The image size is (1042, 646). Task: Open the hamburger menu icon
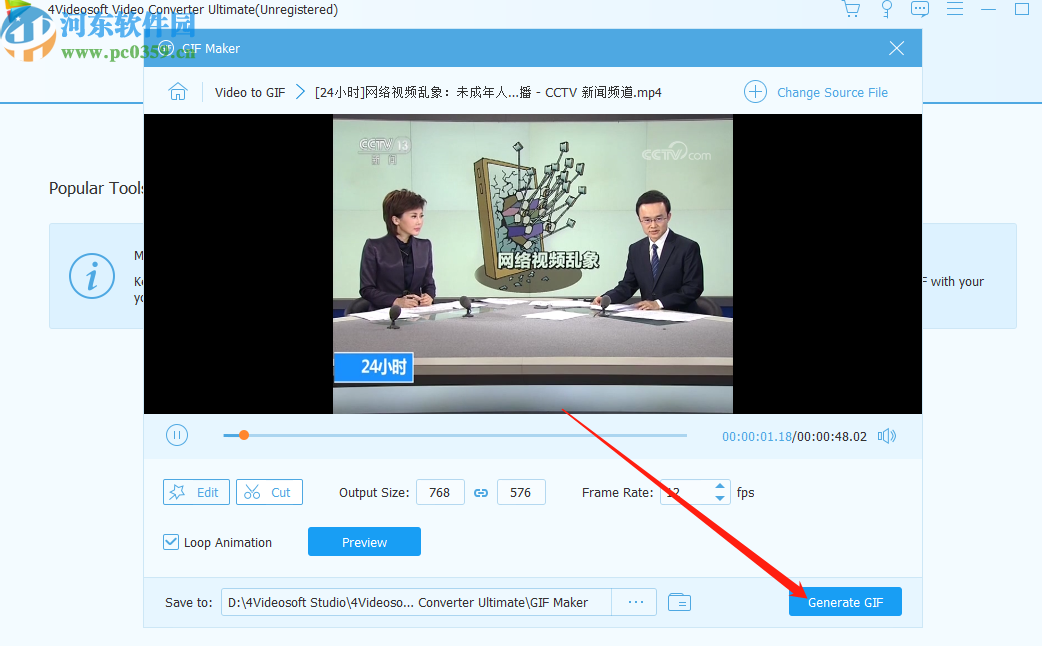point(955,9)
